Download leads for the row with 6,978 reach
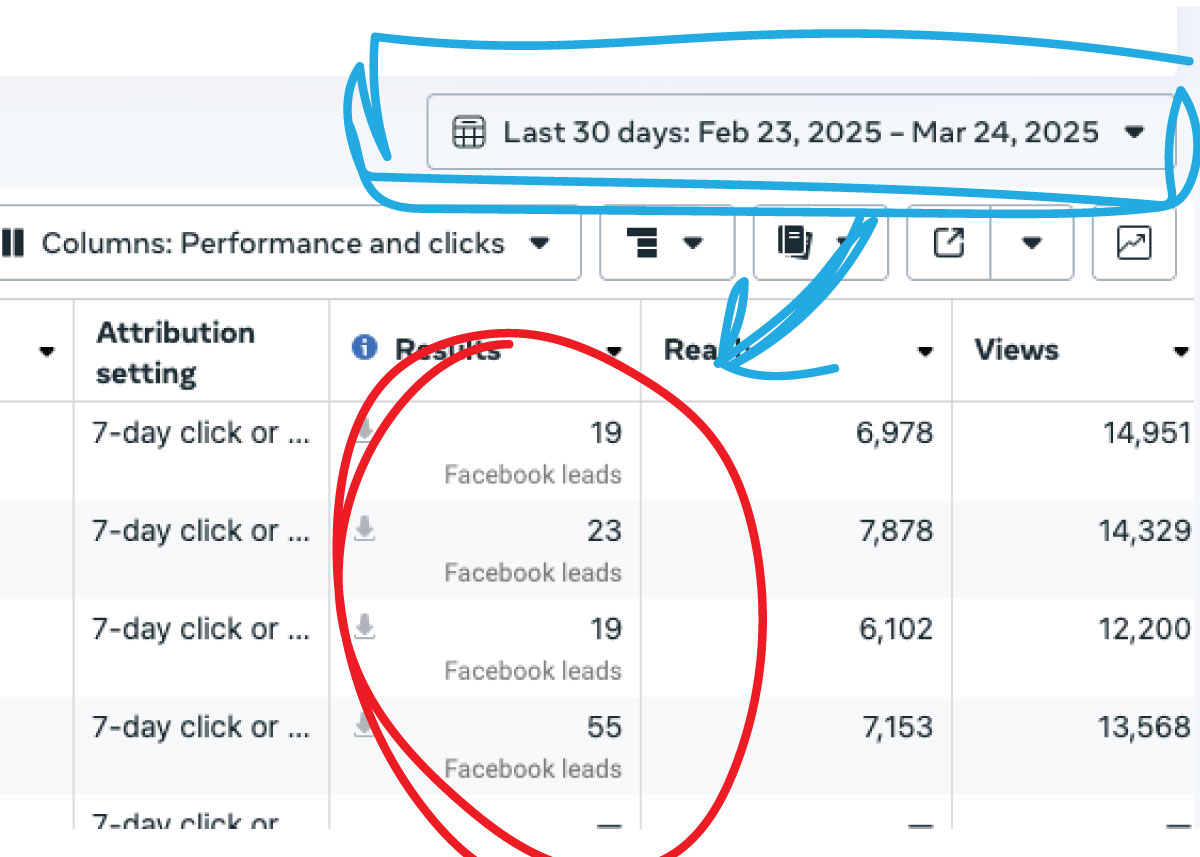The width and height of the screenshot is (1200, 857). pyautogui.click(x=365, y=430)
